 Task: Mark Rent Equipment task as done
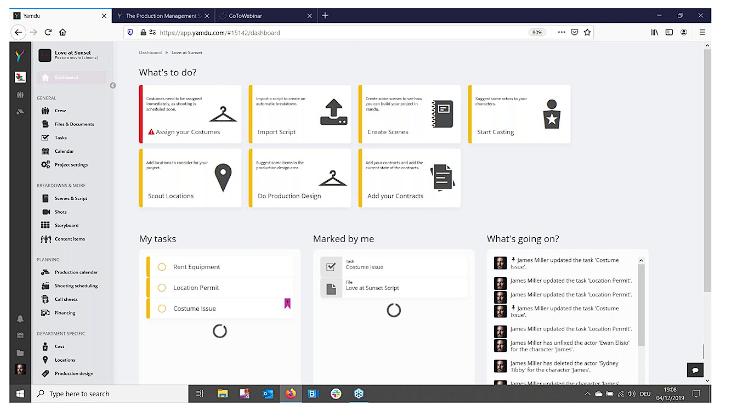click(x=162, y=267)
